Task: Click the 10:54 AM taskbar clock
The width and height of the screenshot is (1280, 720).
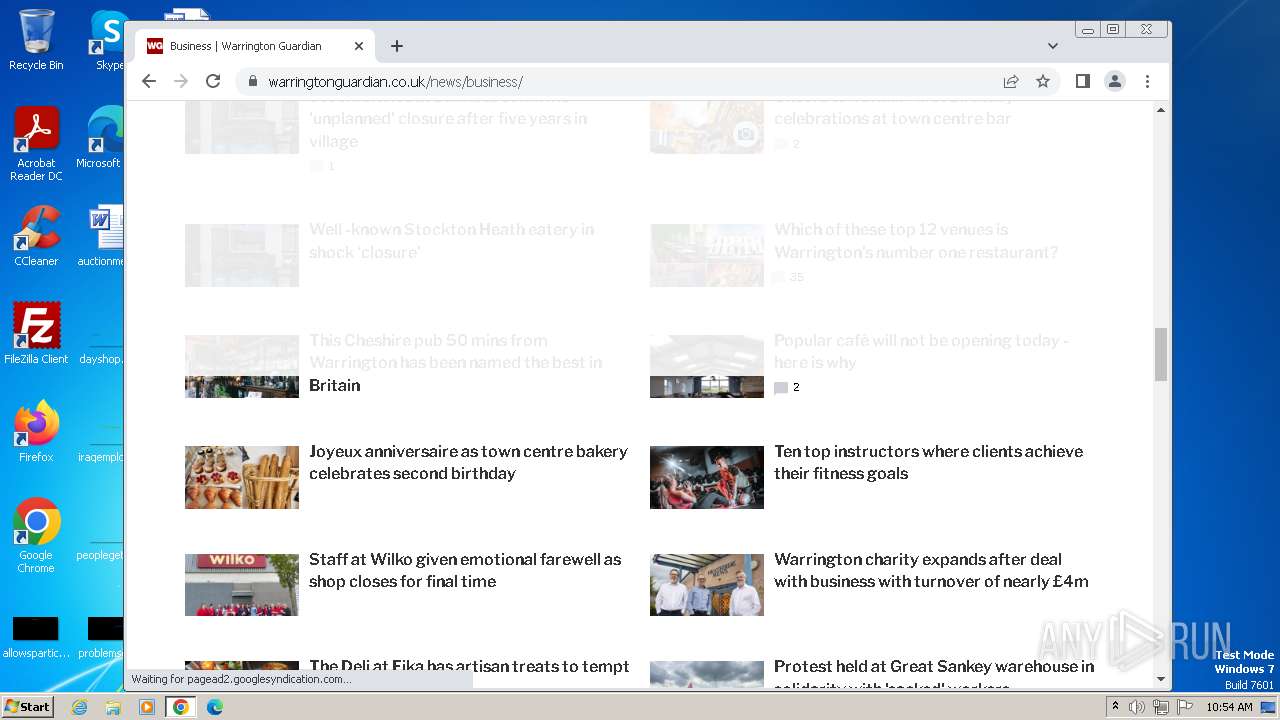Action: pyautogui.click(x=1229, y=707)
